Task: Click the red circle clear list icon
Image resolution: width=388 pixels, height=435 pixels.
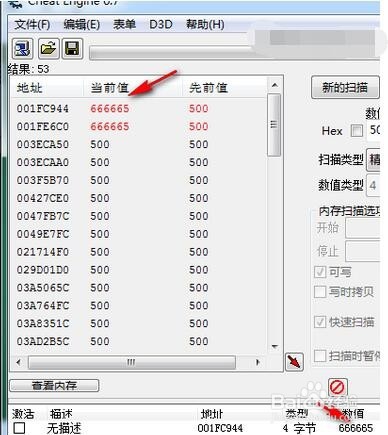Action: pyautogui.click(x=337, y=388)
